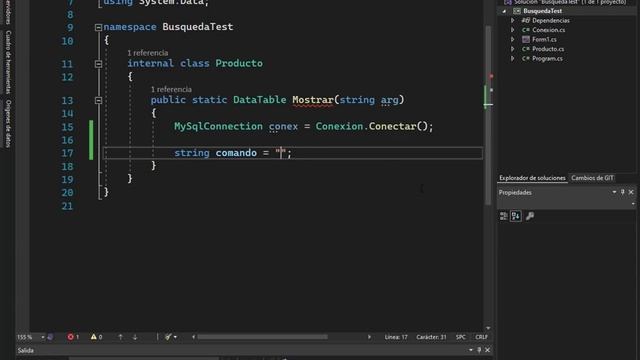
Task: Switch to Explorador de soluciones tab
Action: pyautogui.click(x=532, y=178)
